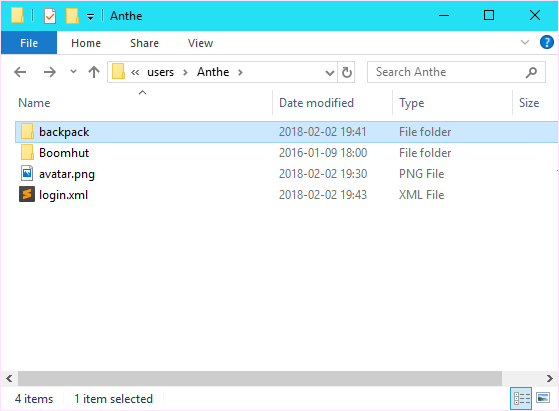This screenshot has width=559, height=411.
Task: Open the File menu
Action: point(29,43)
